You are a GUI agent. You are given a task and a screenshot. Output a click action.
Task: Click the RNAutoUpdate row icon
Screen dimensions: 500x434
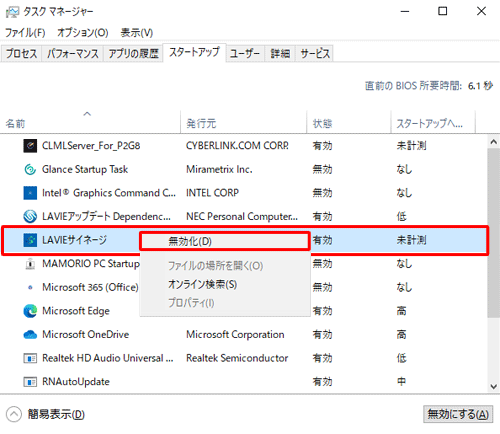pos(30,382)
